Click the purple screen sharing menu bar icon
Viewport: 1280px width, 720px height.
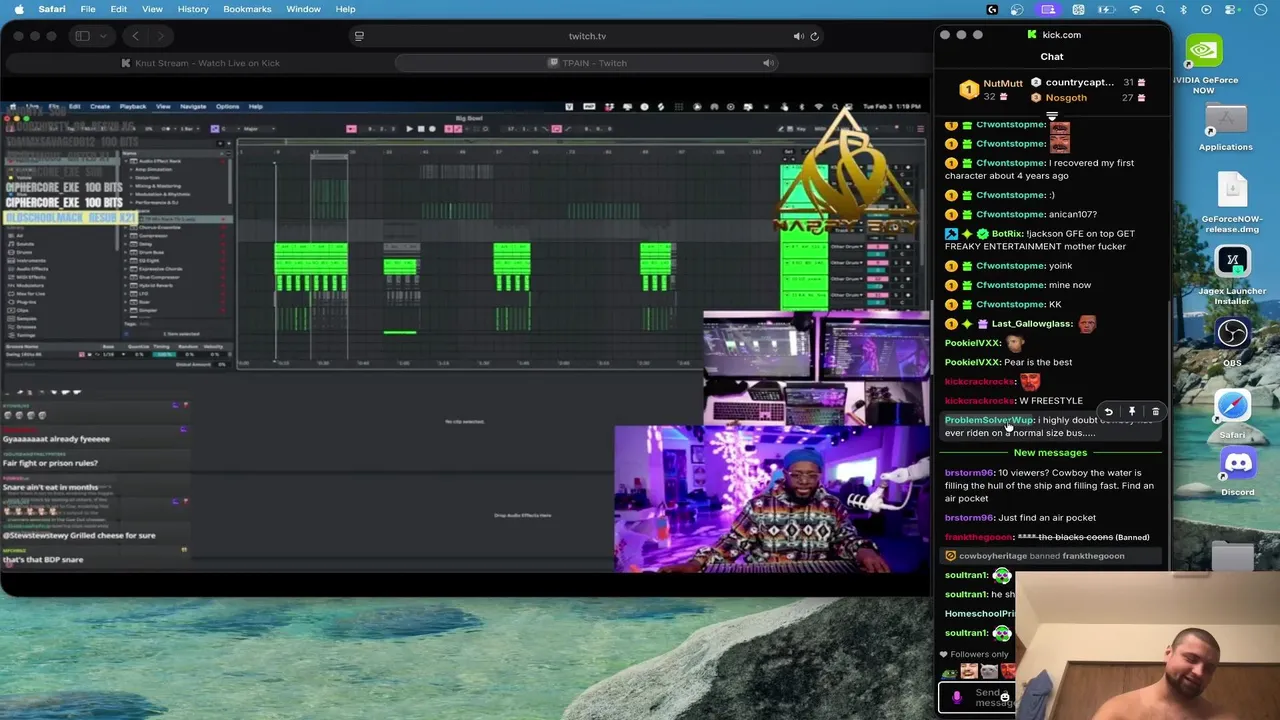pyautogui.click(x=1048, y=9)
